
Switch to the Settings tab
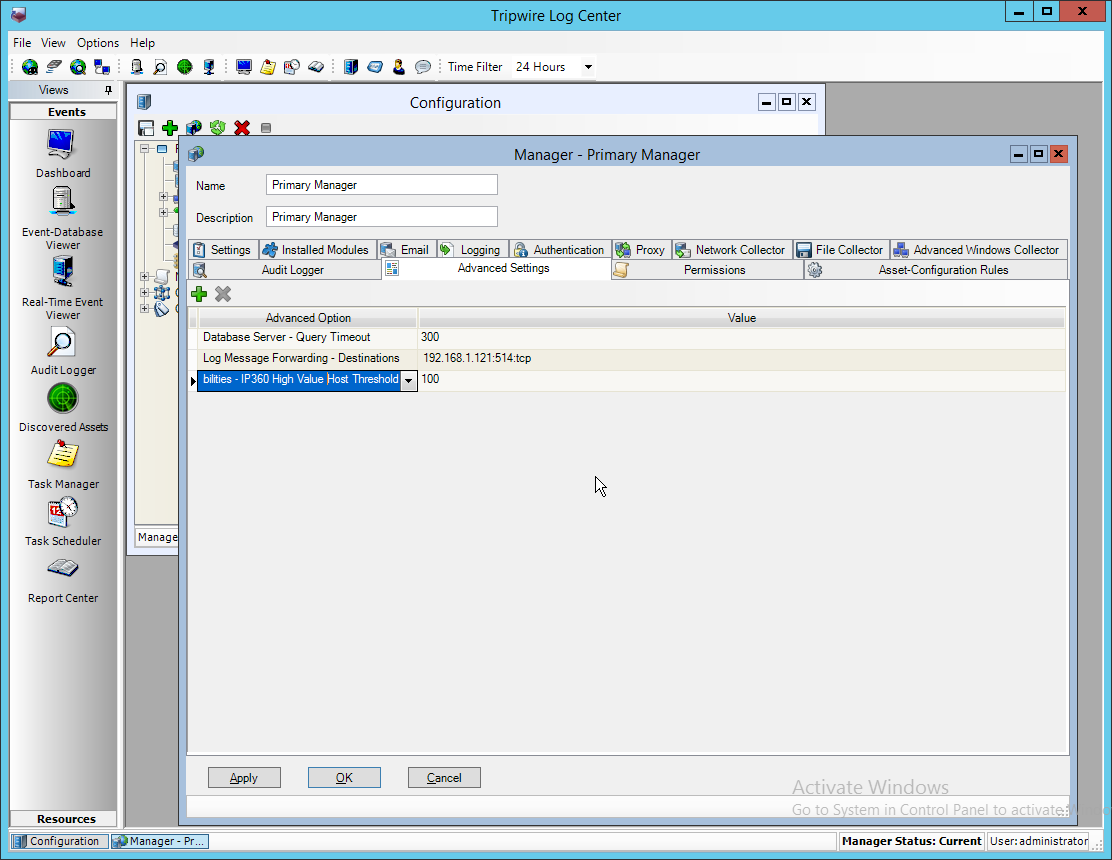(223, 250)
